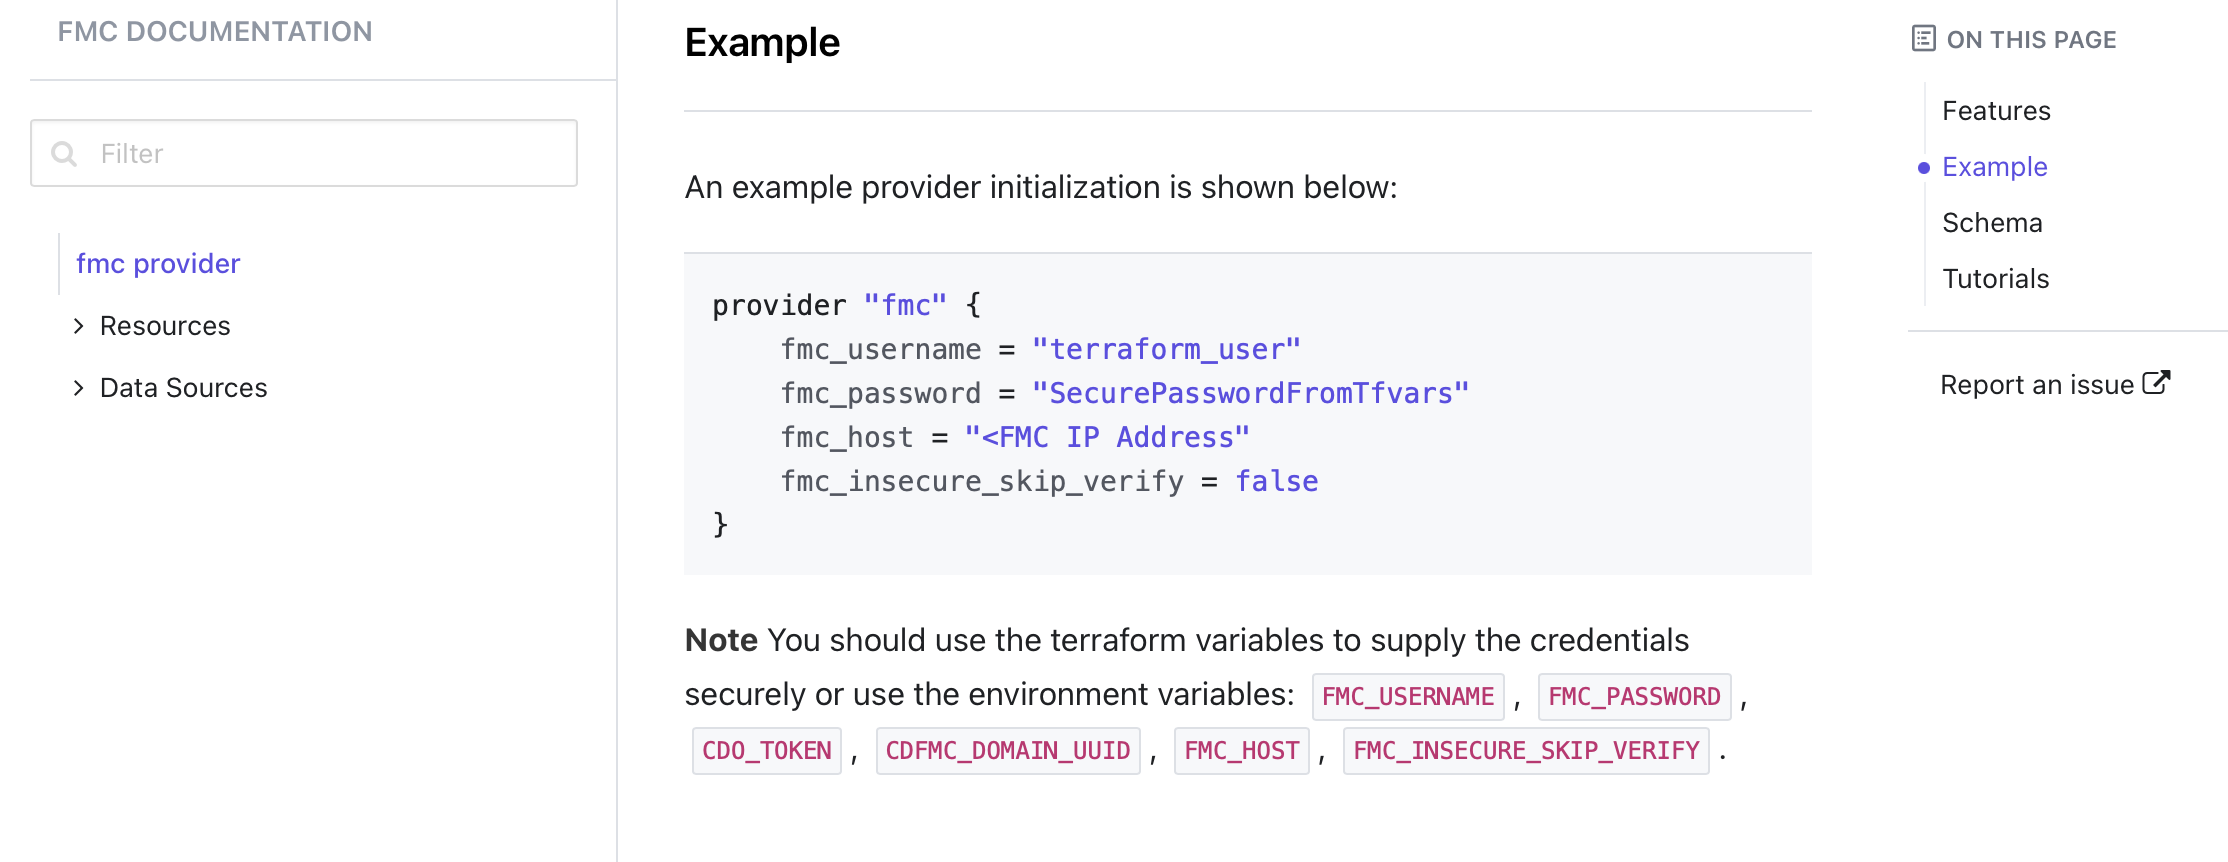2228x862 pixels.
Task: Click the Example heading
Action: (762, 43)
